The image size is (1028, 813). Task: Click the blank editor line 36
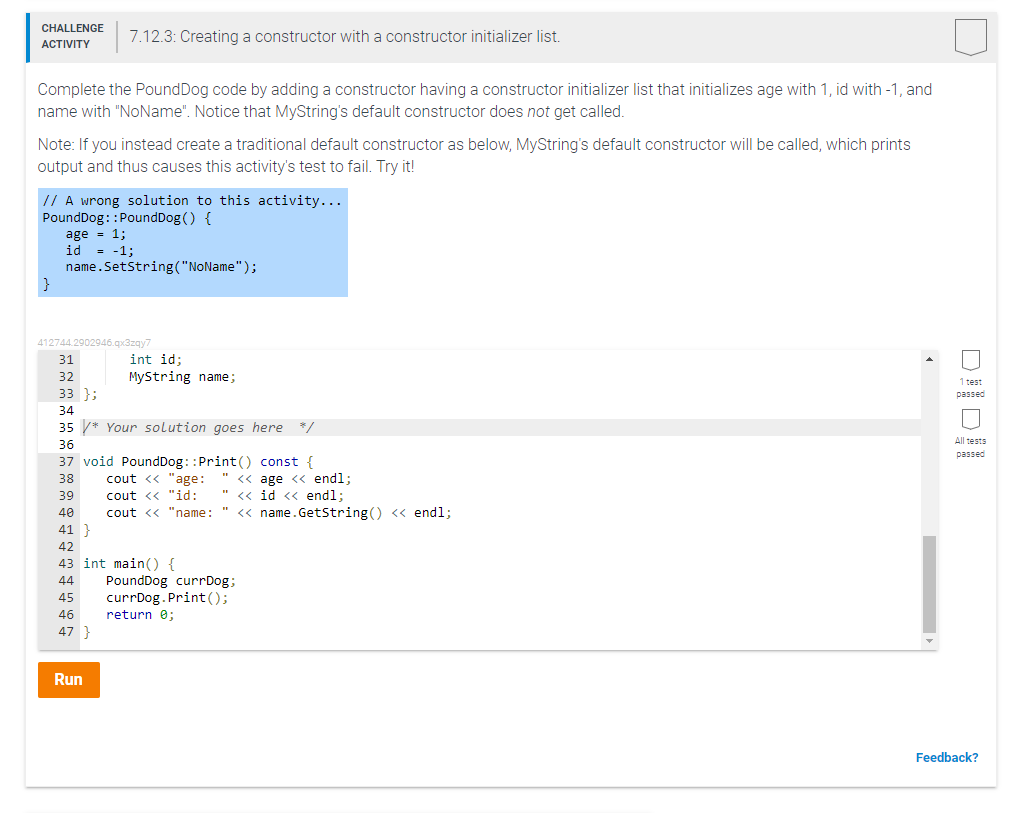502,445
